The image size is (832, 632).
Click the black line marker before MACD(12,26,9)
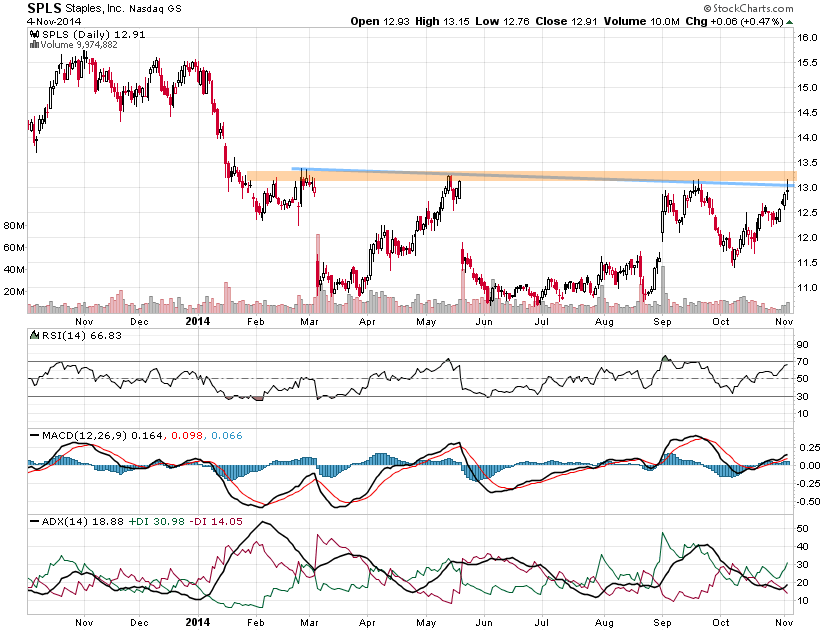[x=34, y=436]
